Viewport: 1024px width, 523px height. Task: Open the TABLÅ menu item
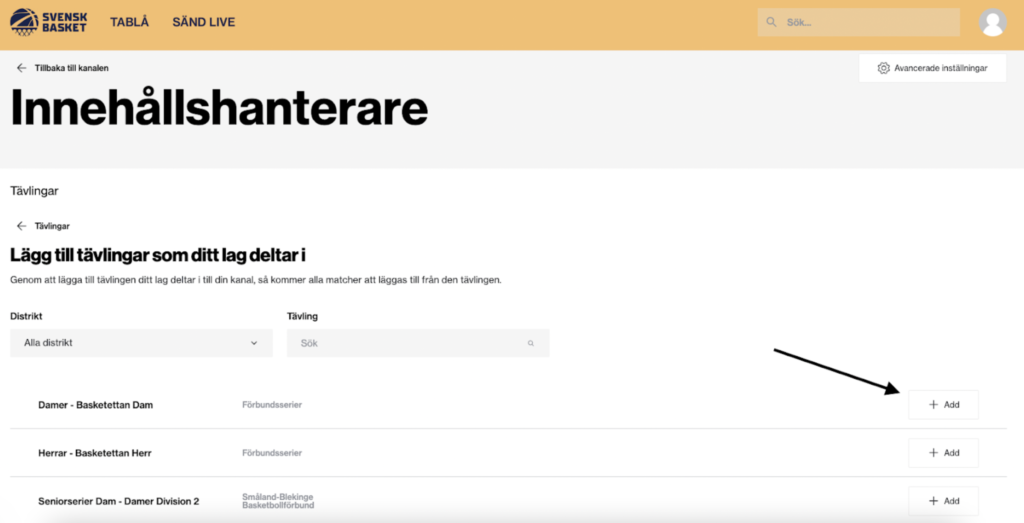[x=129, y=22]
